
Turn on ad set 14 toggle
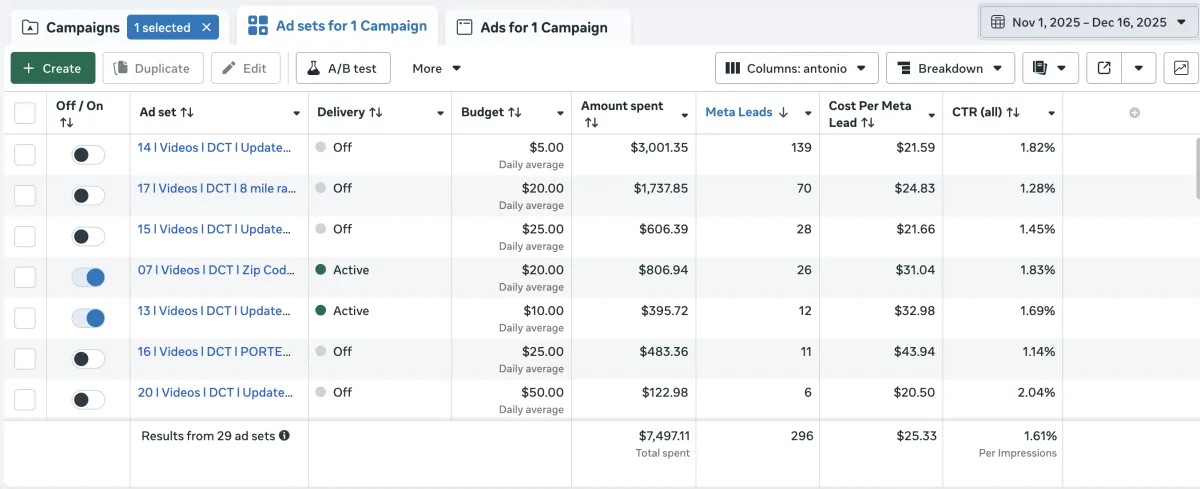pos(88,155)
